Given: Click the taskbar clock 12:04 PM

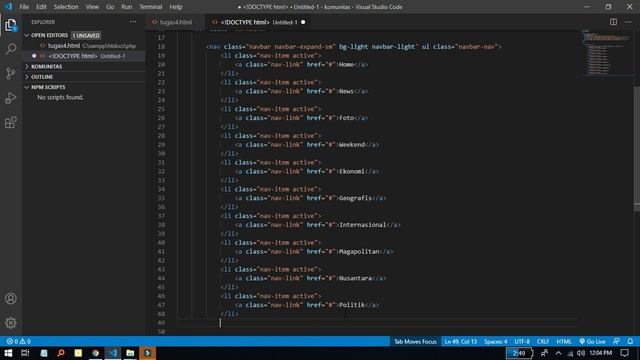Looking at the screenshot, I should point(600,353).
